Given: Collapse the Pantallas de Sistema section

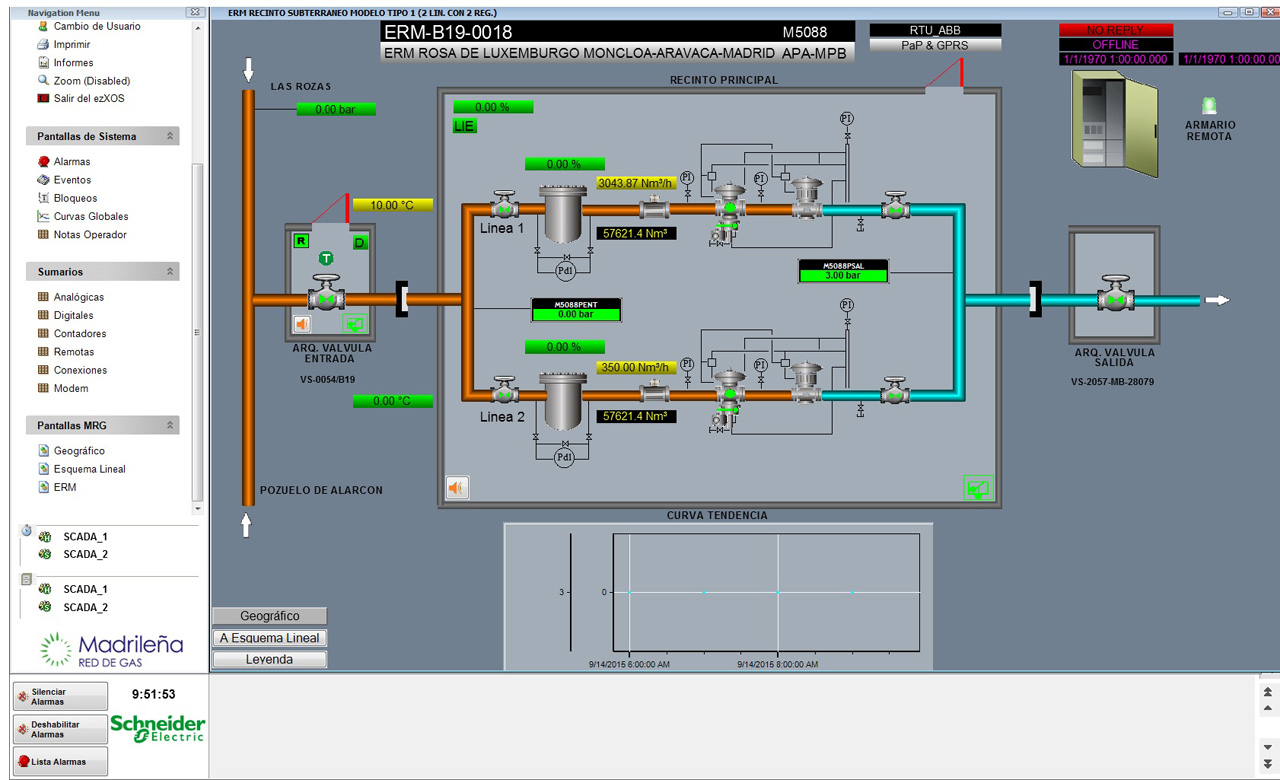Looking at the screenshot, I should (170, 136).
